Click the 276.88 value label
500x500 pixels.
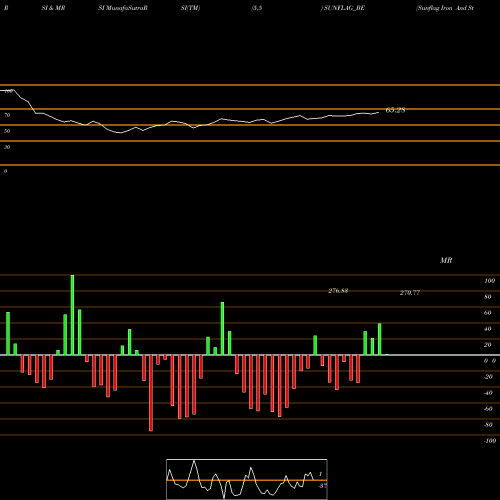pos(338,291)
